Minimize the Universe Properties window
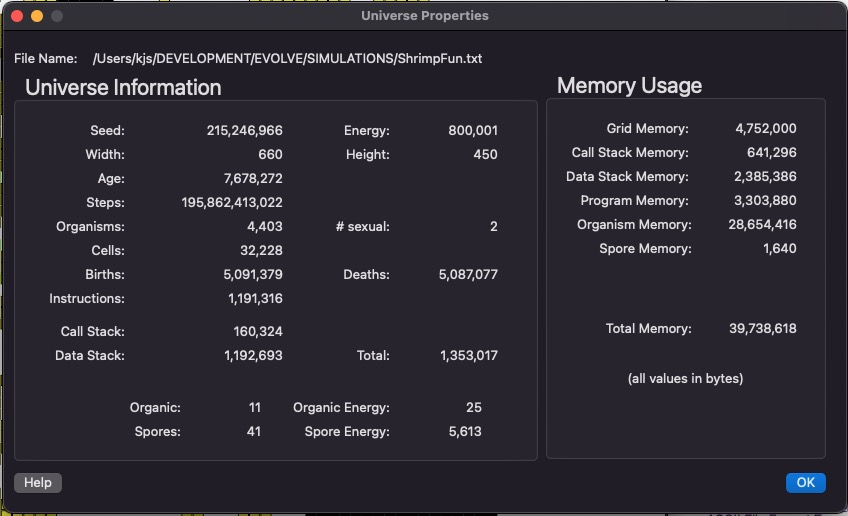The height and width of the screenshot is (516, 848). [x=37, y=16]
